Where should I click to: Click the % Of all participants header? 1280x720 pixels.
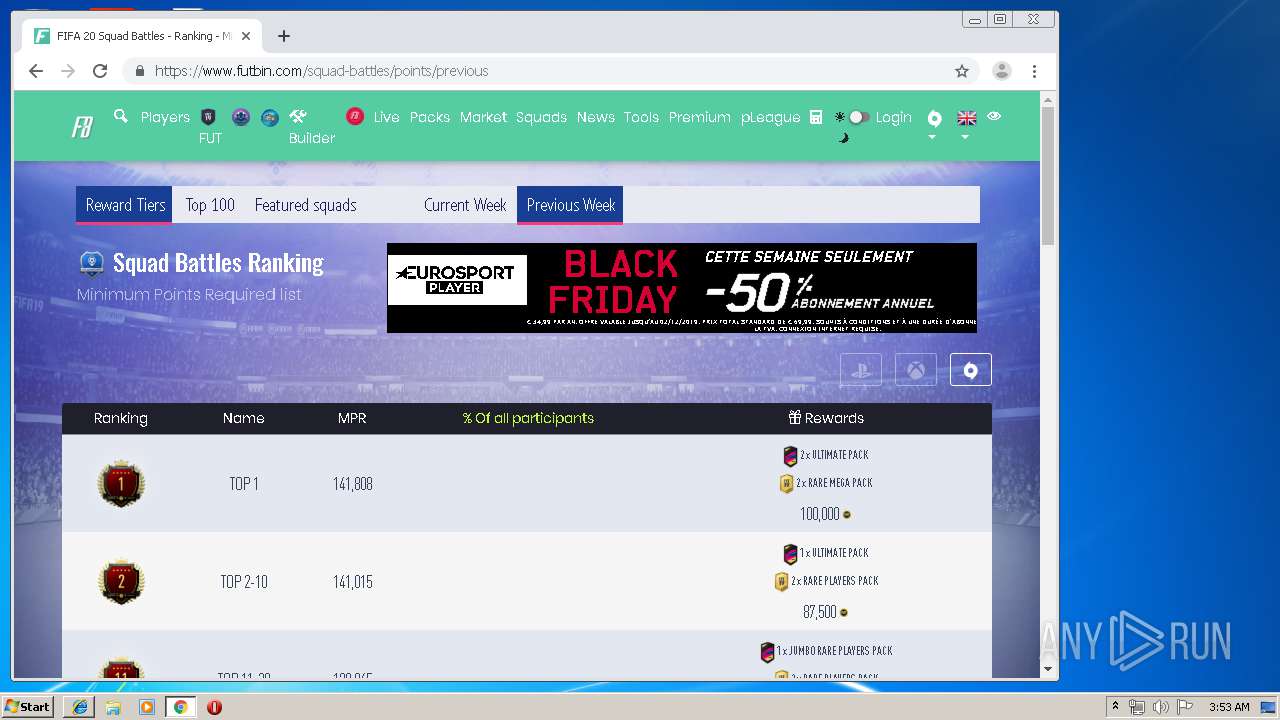(528, 418)
